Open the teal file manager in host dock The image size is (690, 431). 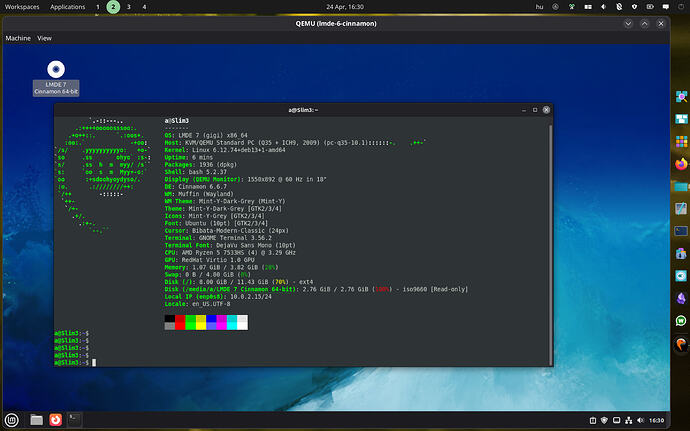coord(681,187)
